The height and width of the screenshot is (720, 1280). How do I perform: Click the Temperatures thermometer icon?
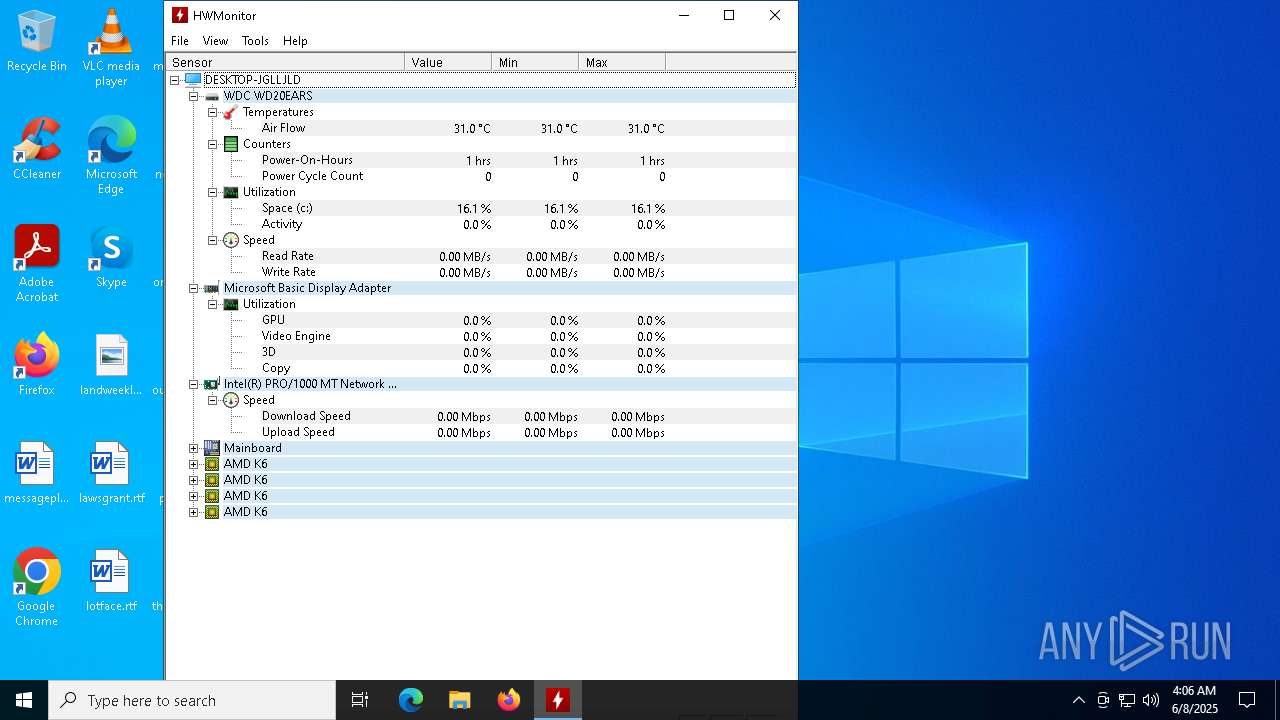231,112
